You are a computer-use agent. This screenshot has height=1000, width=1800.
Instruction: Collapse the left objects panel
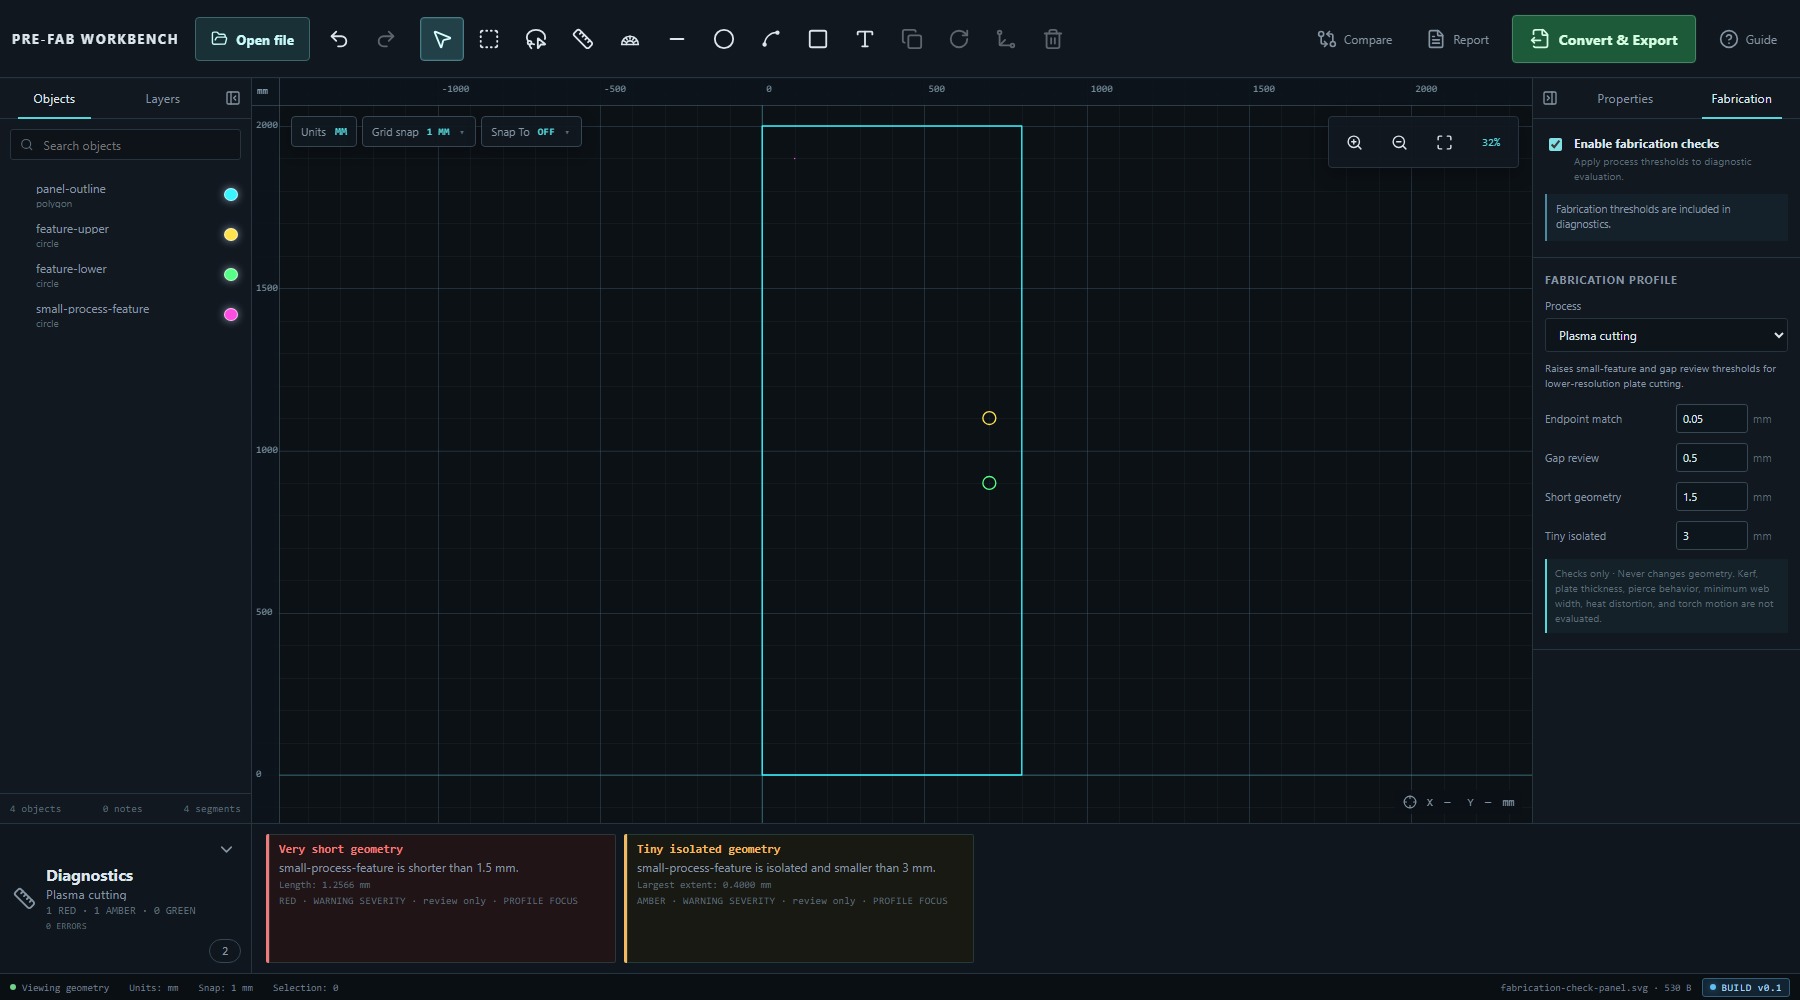[233, 98]
